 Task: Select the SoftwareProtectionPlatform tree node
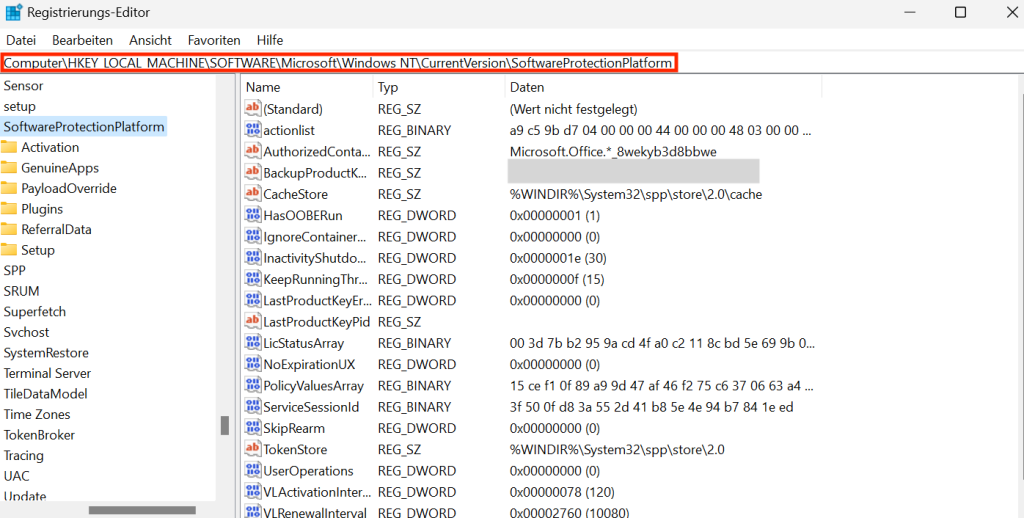pyautogui.click(x=84, y=127)
